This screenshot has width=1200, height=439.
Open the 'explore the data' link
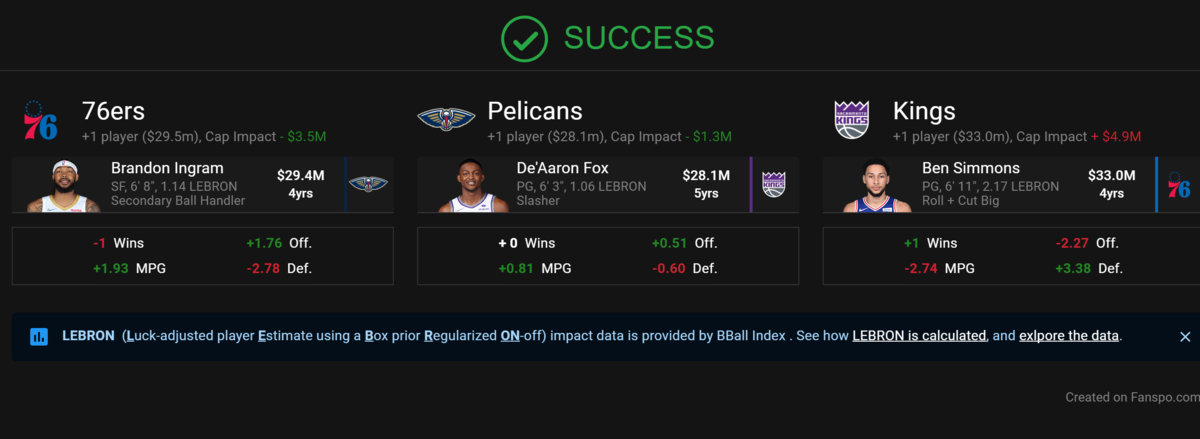[x=1068, y=336]
